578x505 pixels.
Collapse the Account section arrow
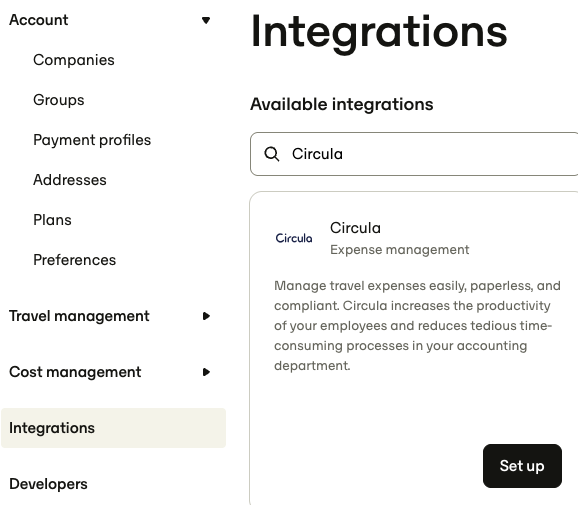tap(206, 20)
